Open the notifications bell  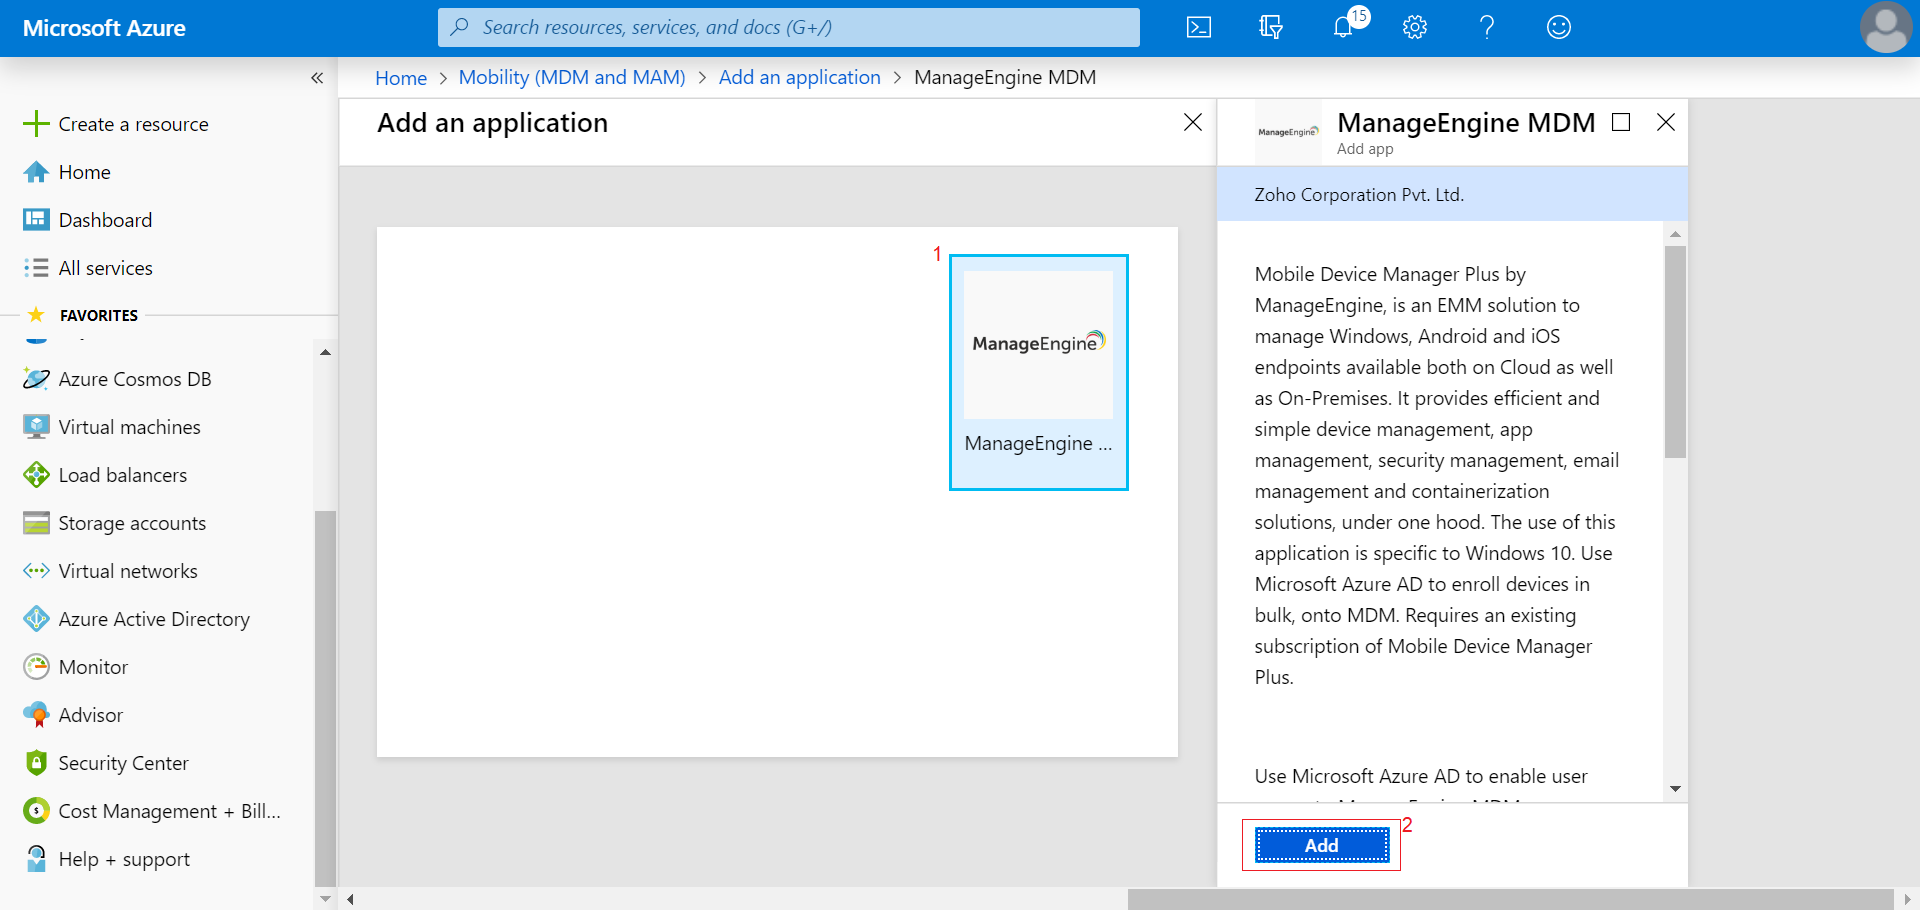[x=1343, y=27]
